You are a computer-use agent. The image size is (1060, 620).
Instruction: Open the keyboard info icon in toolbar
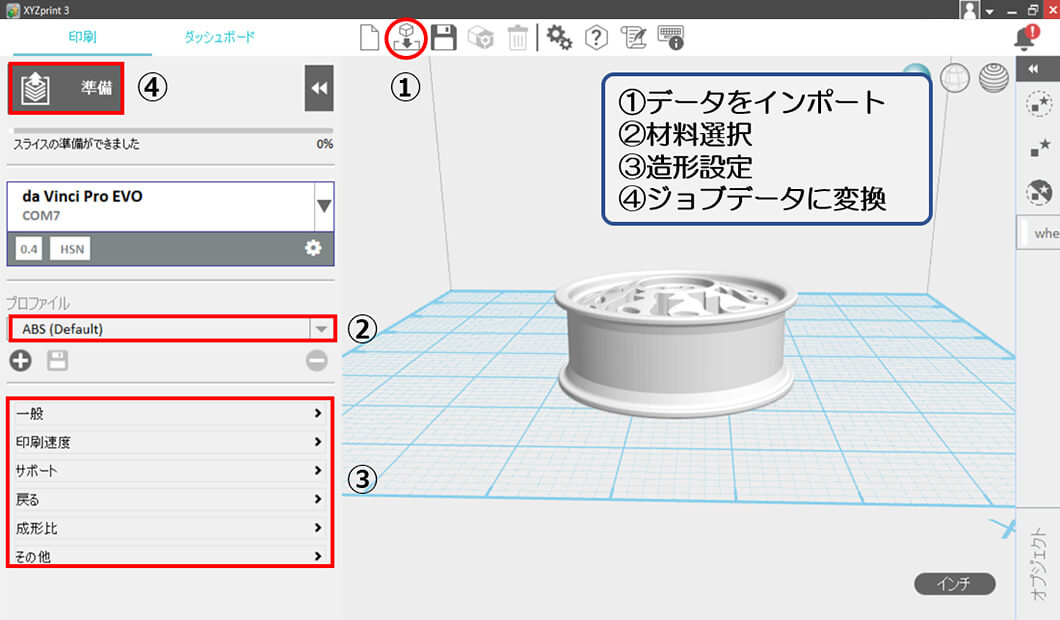click(x=671, y=38)
